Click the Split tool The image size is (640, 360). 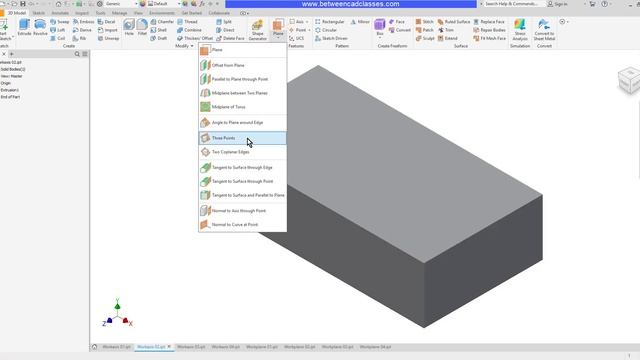click(x=224, y=22)
